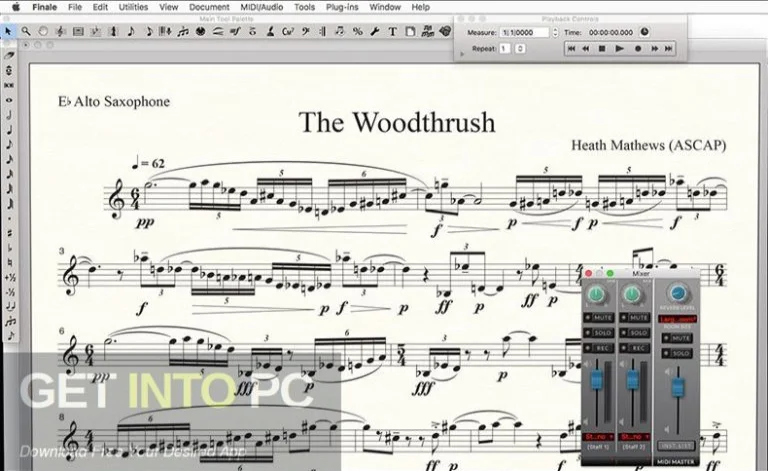Click Stop in Playback Controls
The image size is (768, 471).
pyautogui.click(x=603, y=48)
